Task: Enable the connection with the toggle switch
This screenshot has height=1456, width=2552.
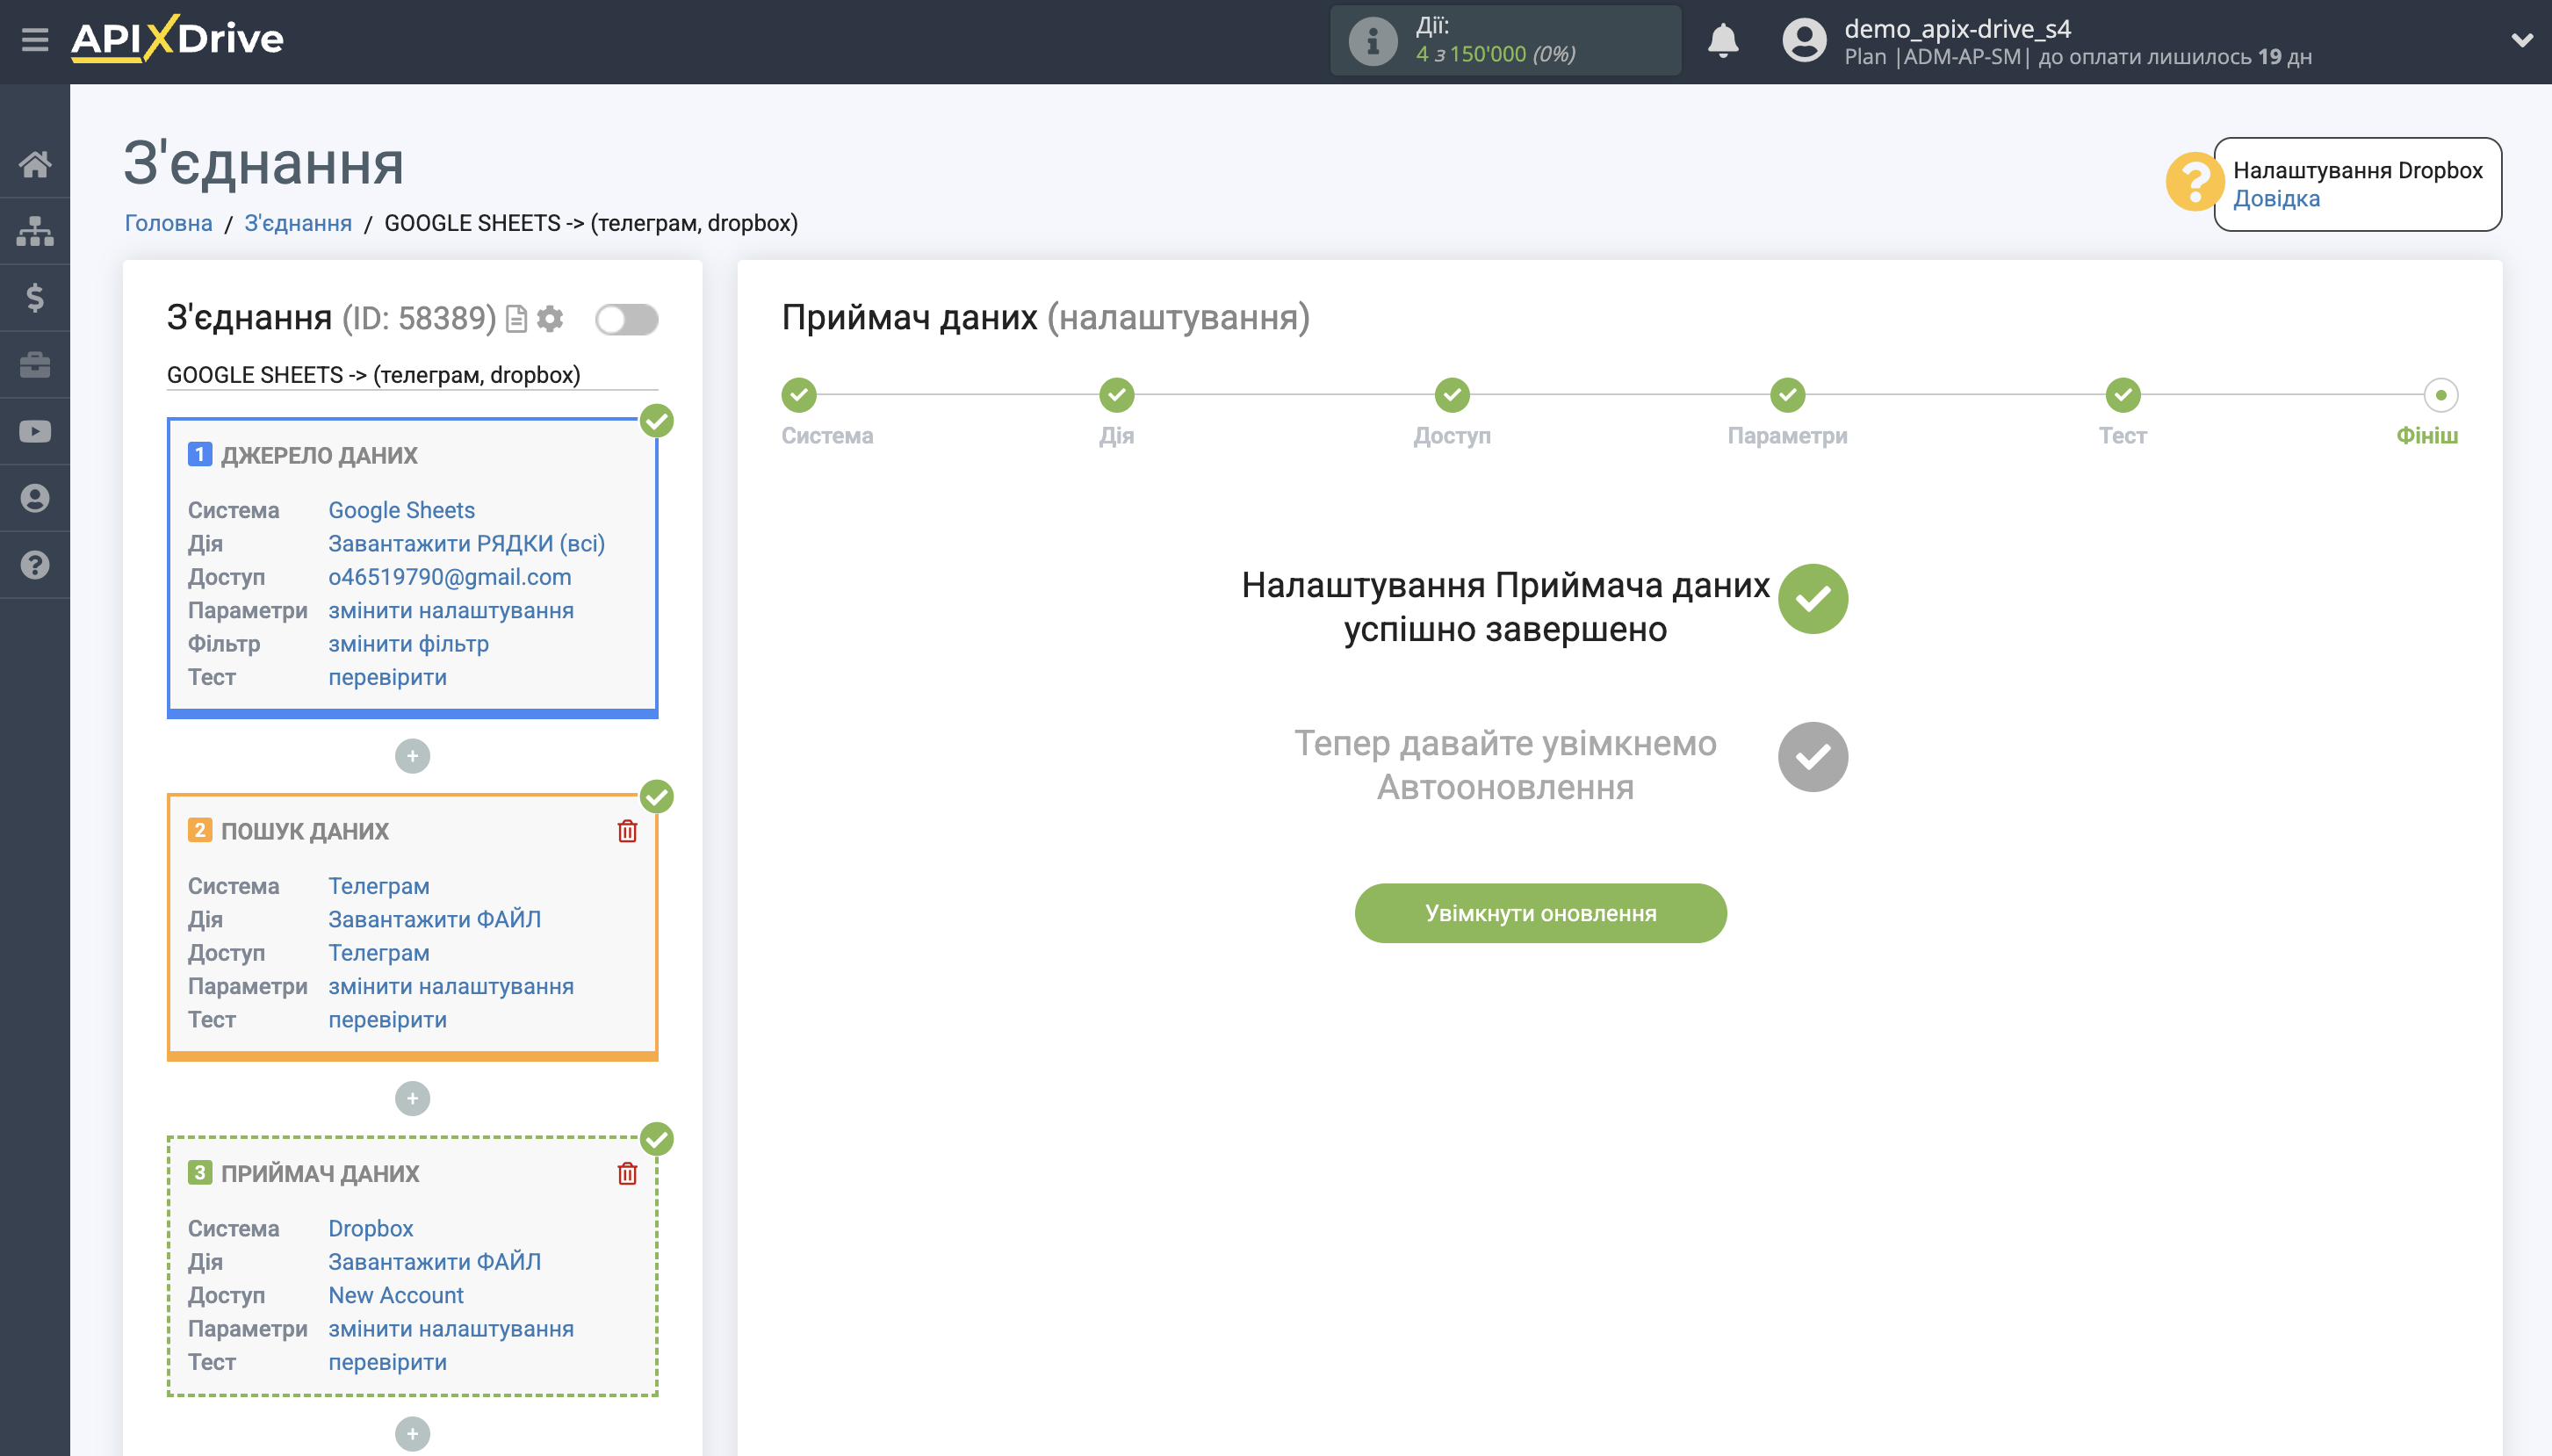Action: click(x=628, y=318)
